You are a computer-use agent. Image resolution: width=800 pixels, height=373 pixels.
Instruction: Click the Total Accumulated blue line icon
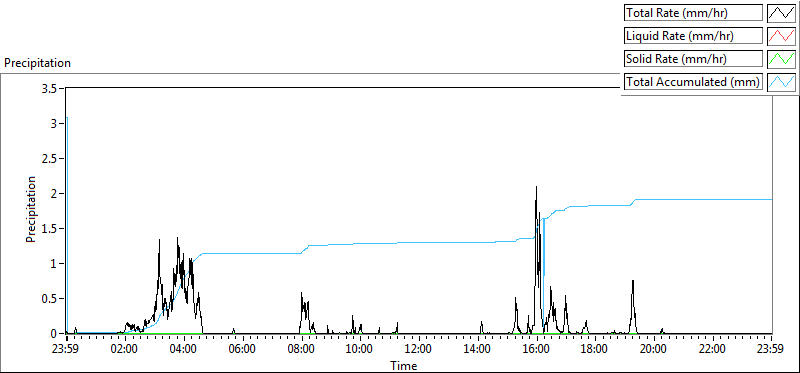(782, 82)
